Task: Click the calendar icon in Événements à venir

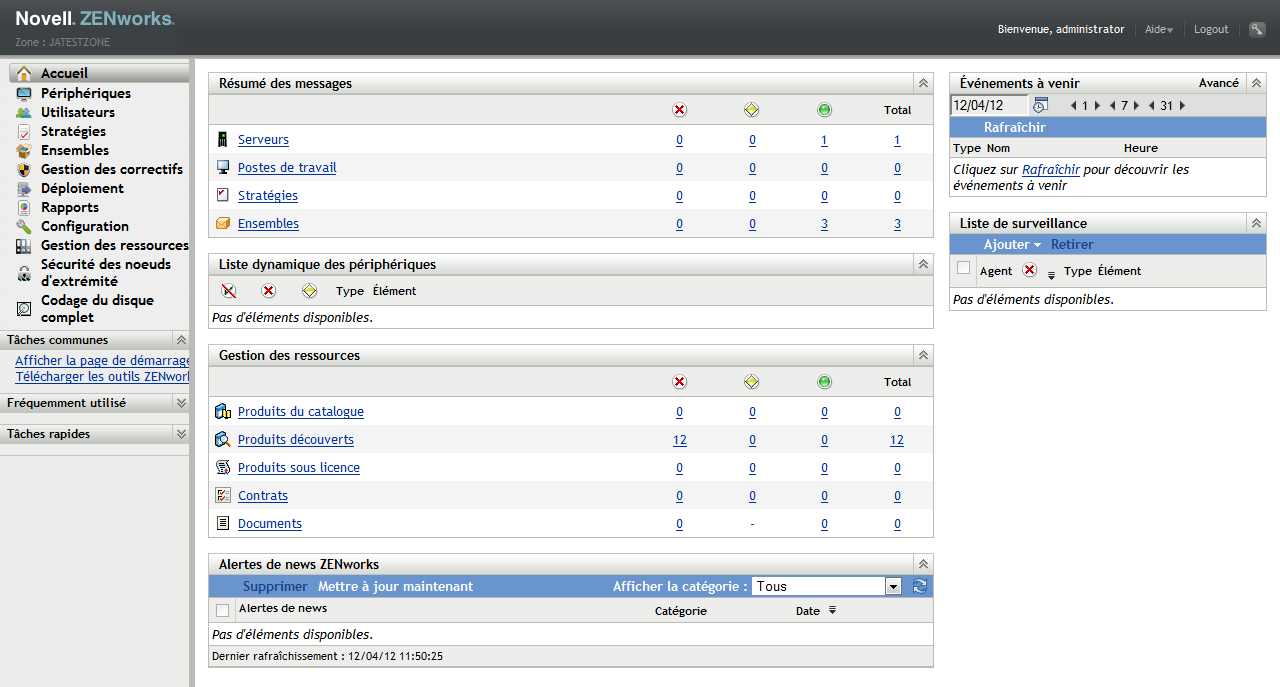Action: coord(1040,104)
